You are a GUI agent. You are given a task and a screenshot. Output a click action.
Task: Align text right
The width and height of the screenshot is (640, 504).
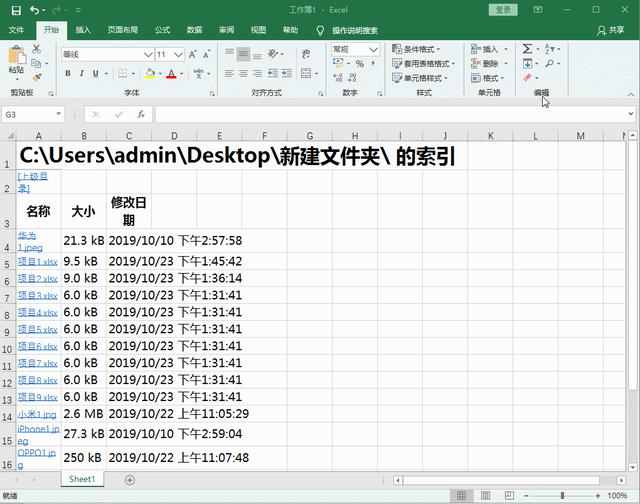257,73
